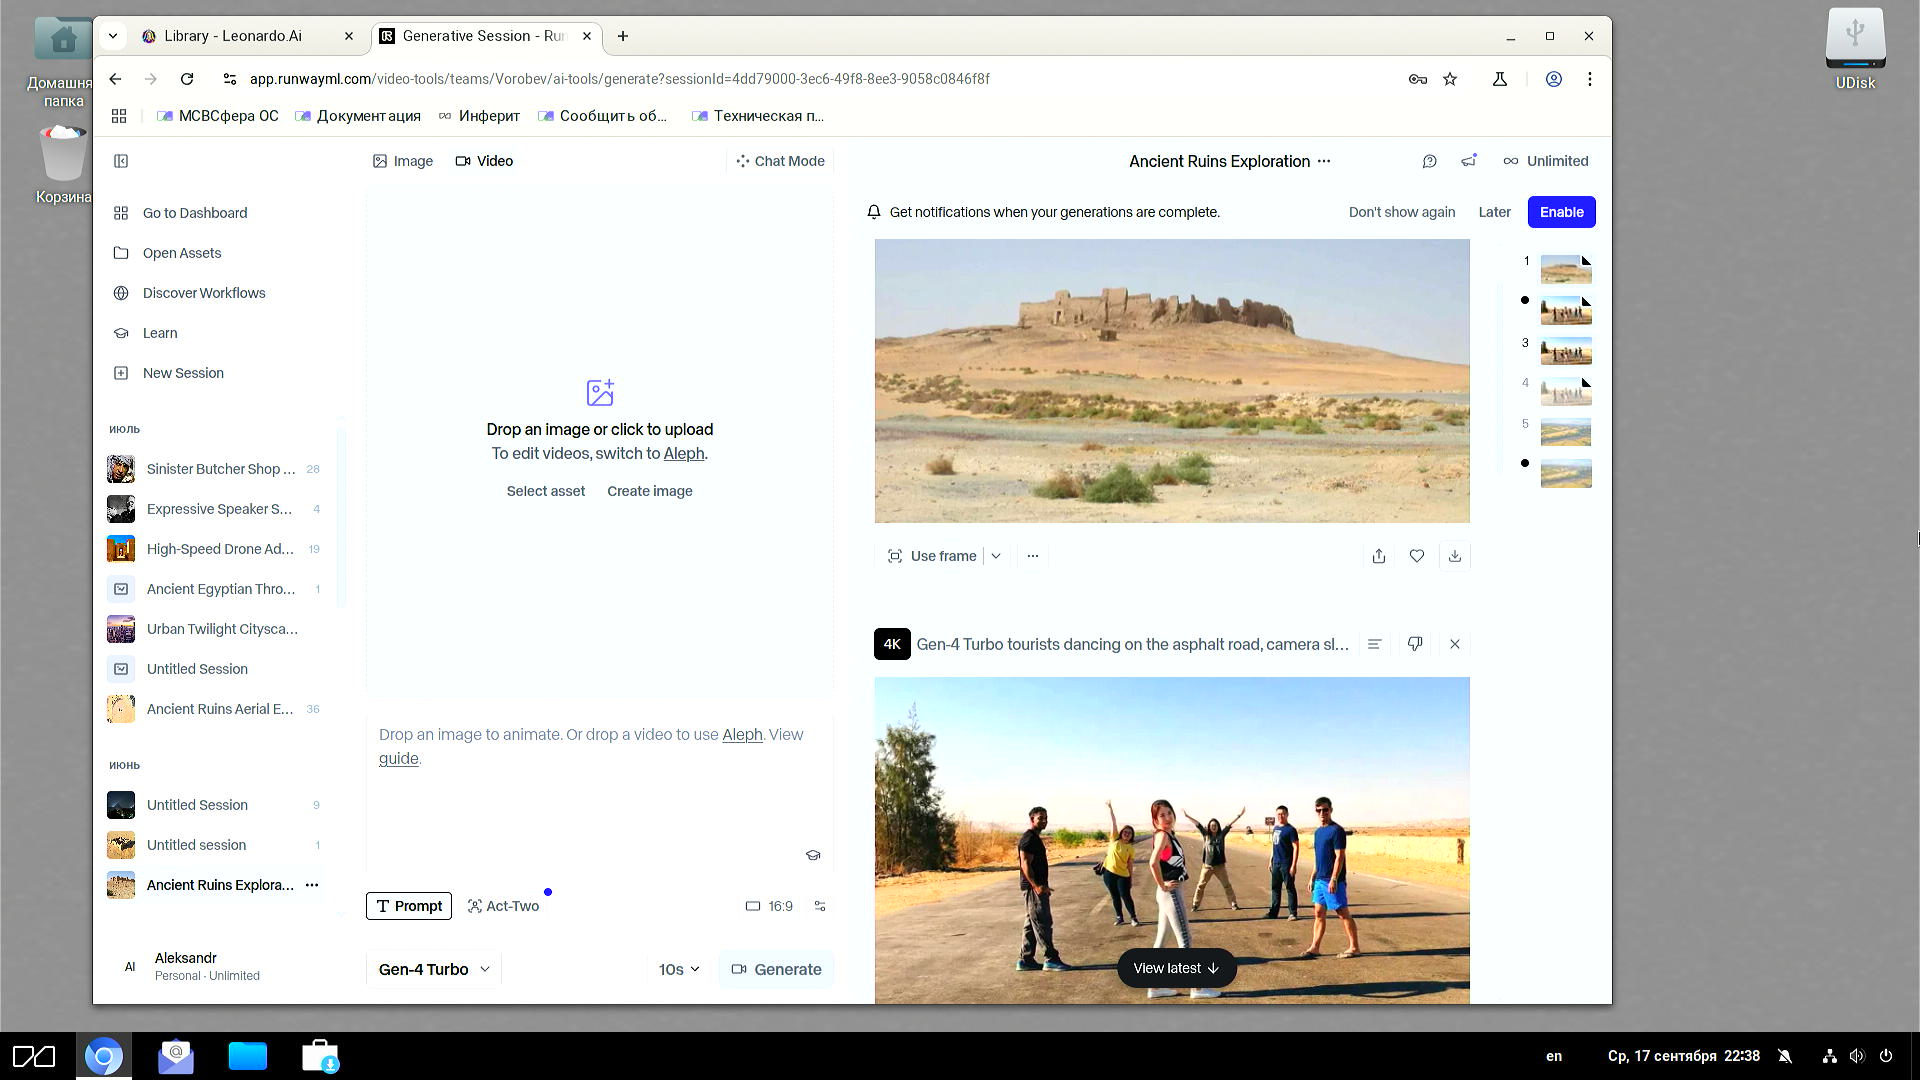Click the 16:9 aspect ratio selector
Image resolution: width=1920 pixels, height=1080 pixels.
pyautogui.click(x=769, y=906)
